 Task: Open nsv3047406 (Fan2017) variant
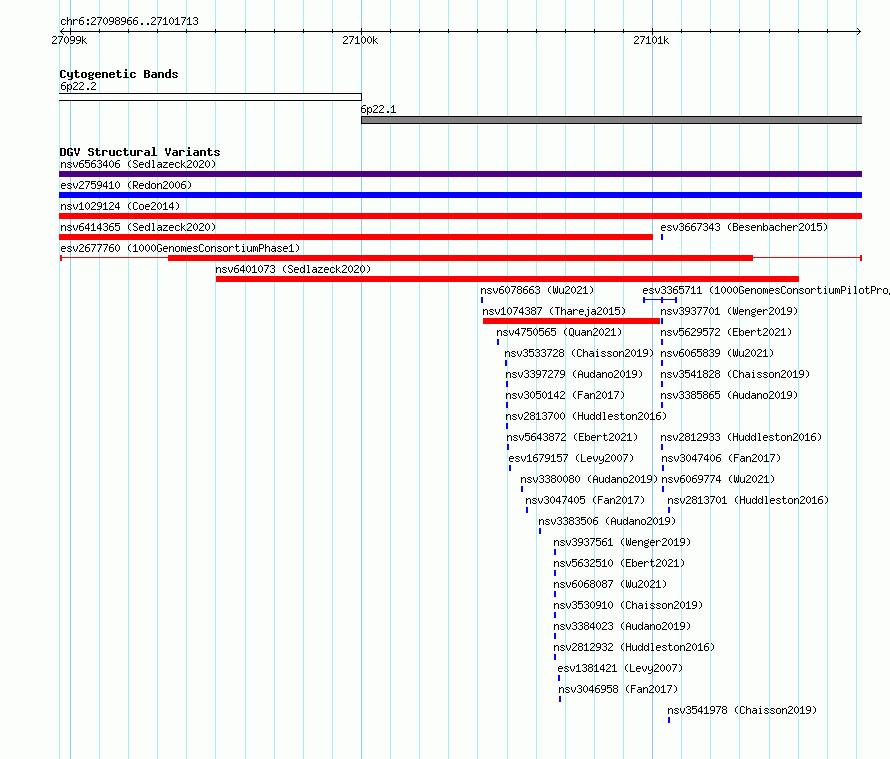pos(721,458)
